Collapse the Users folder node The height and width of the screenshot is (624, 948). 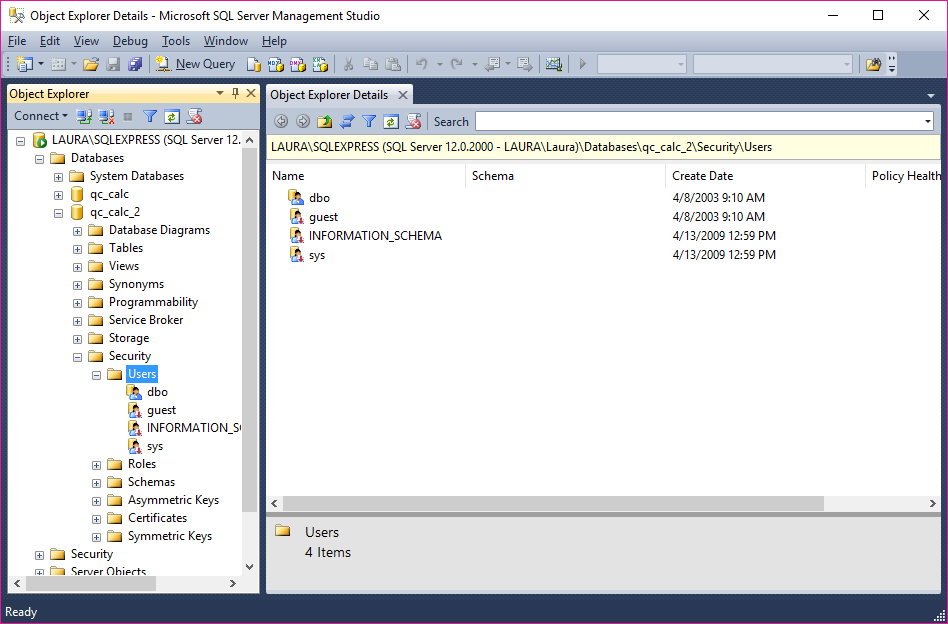(97, 375)
